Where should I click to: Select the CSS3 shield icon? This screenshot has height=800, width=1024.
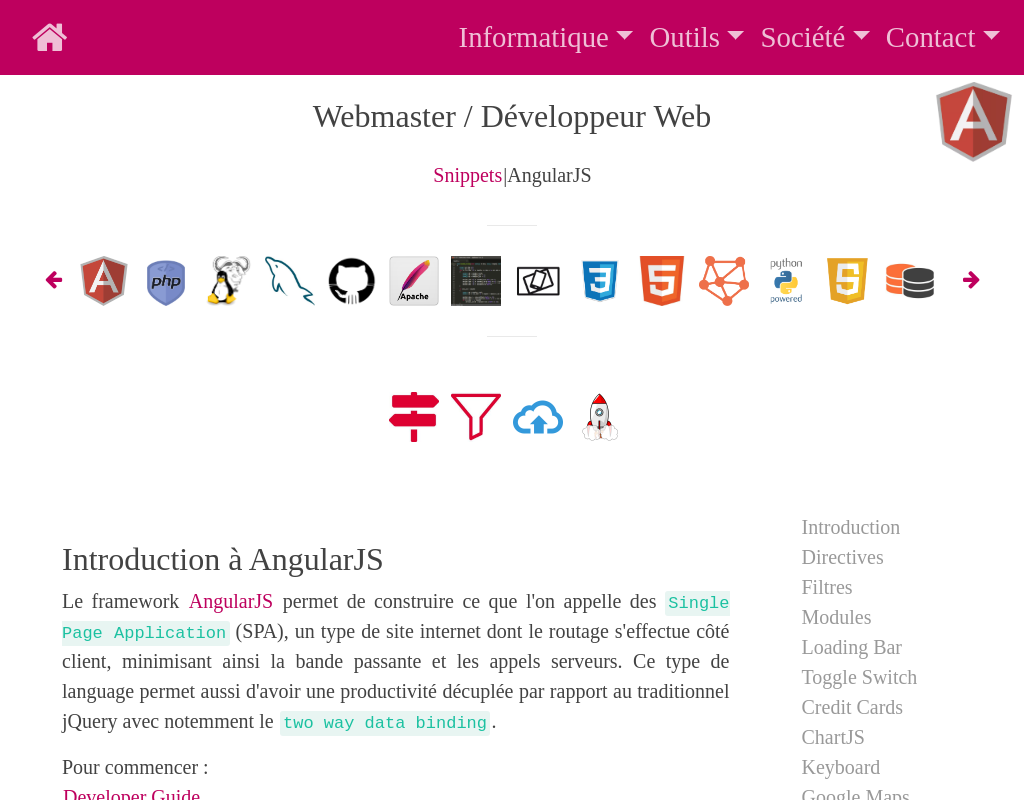point(600,281)
